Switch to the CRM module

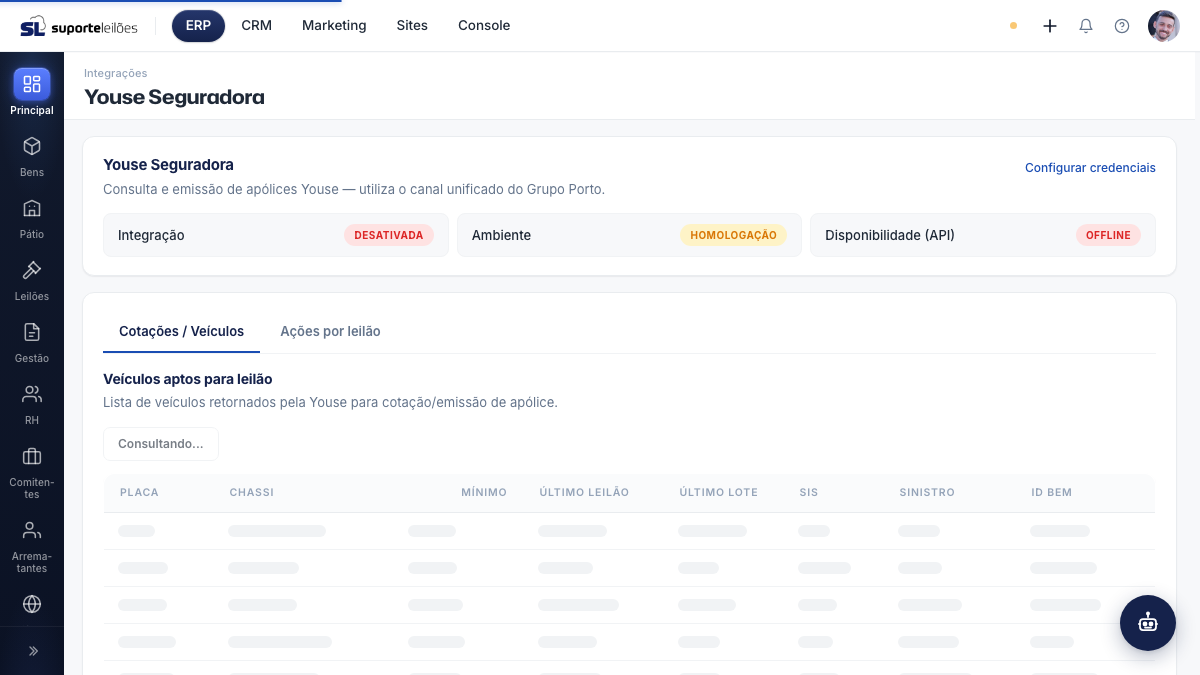pyautogui.click(x=257, y=26)
